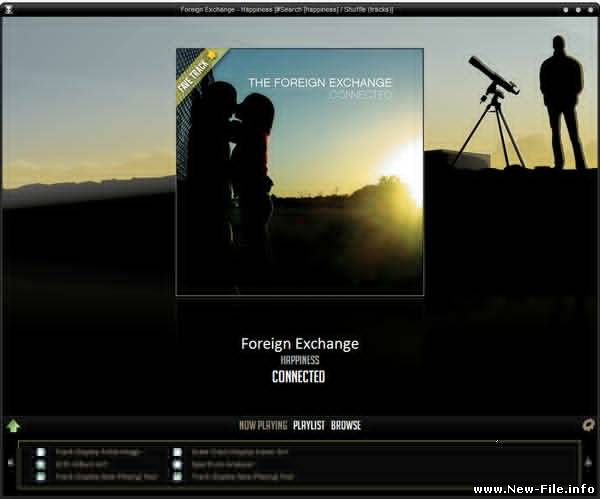Open the Playlist tab
The image size is (600, 499).
[309, 425]
